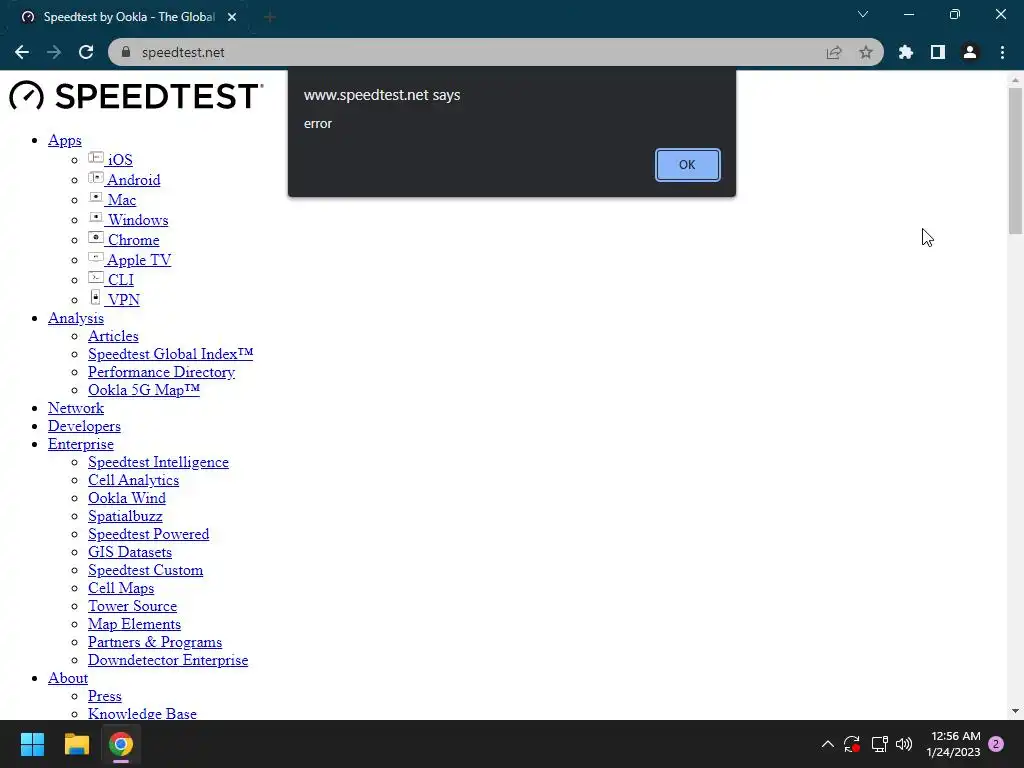Open Spatialbuzz link
Image resolution: width=1024 pixels, height=768 pixels.
125,517
